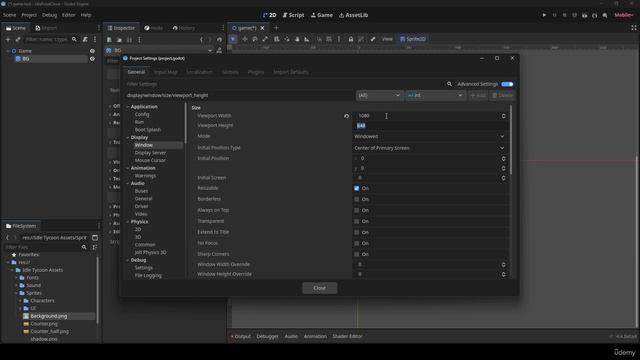The width and height of the screenshot is (640, 360).
Task: Switch to the Import Defaults tab
Action: (291, 72)
